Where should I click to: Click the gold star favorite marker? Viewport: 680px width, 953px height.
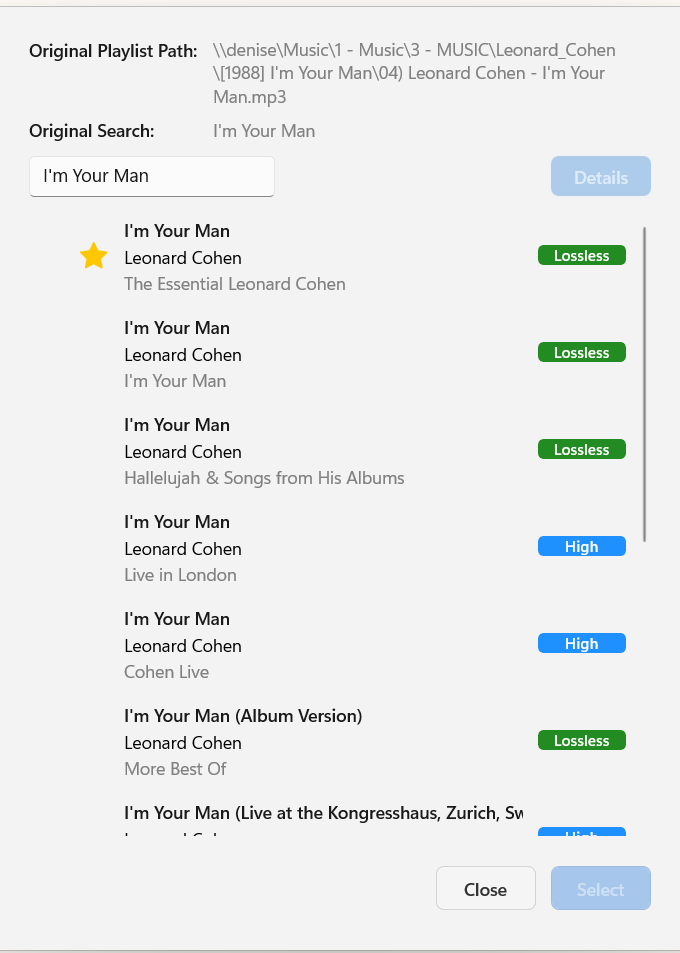93,256
